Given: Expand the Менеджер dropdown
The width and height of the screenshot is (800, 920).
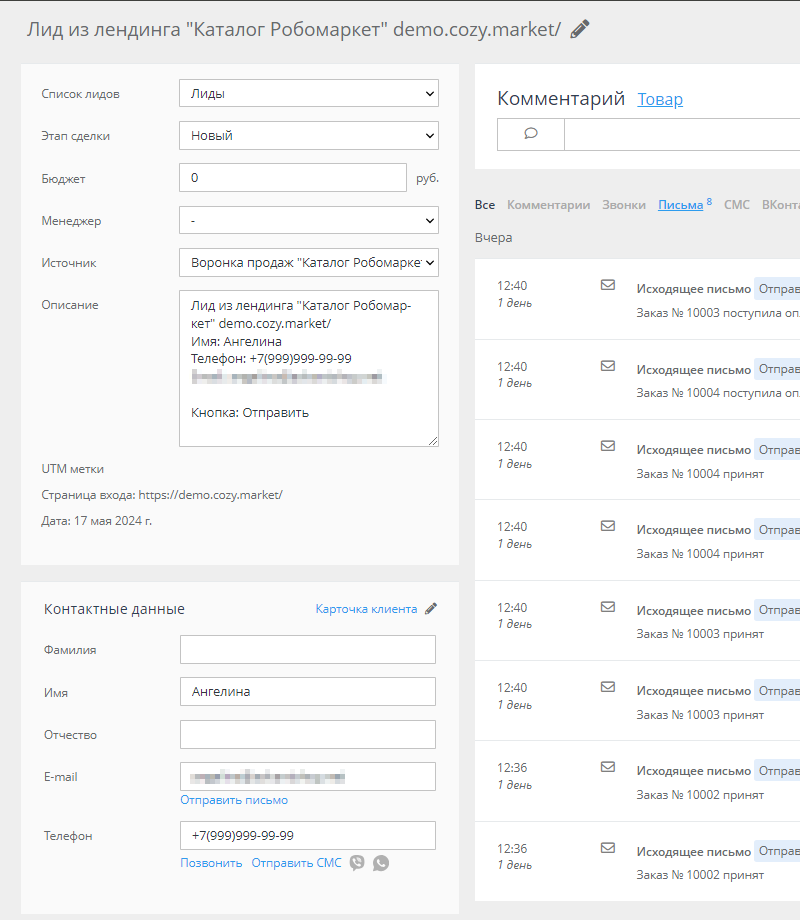Looking at the screenshot, I should click(x=309, y=221).
